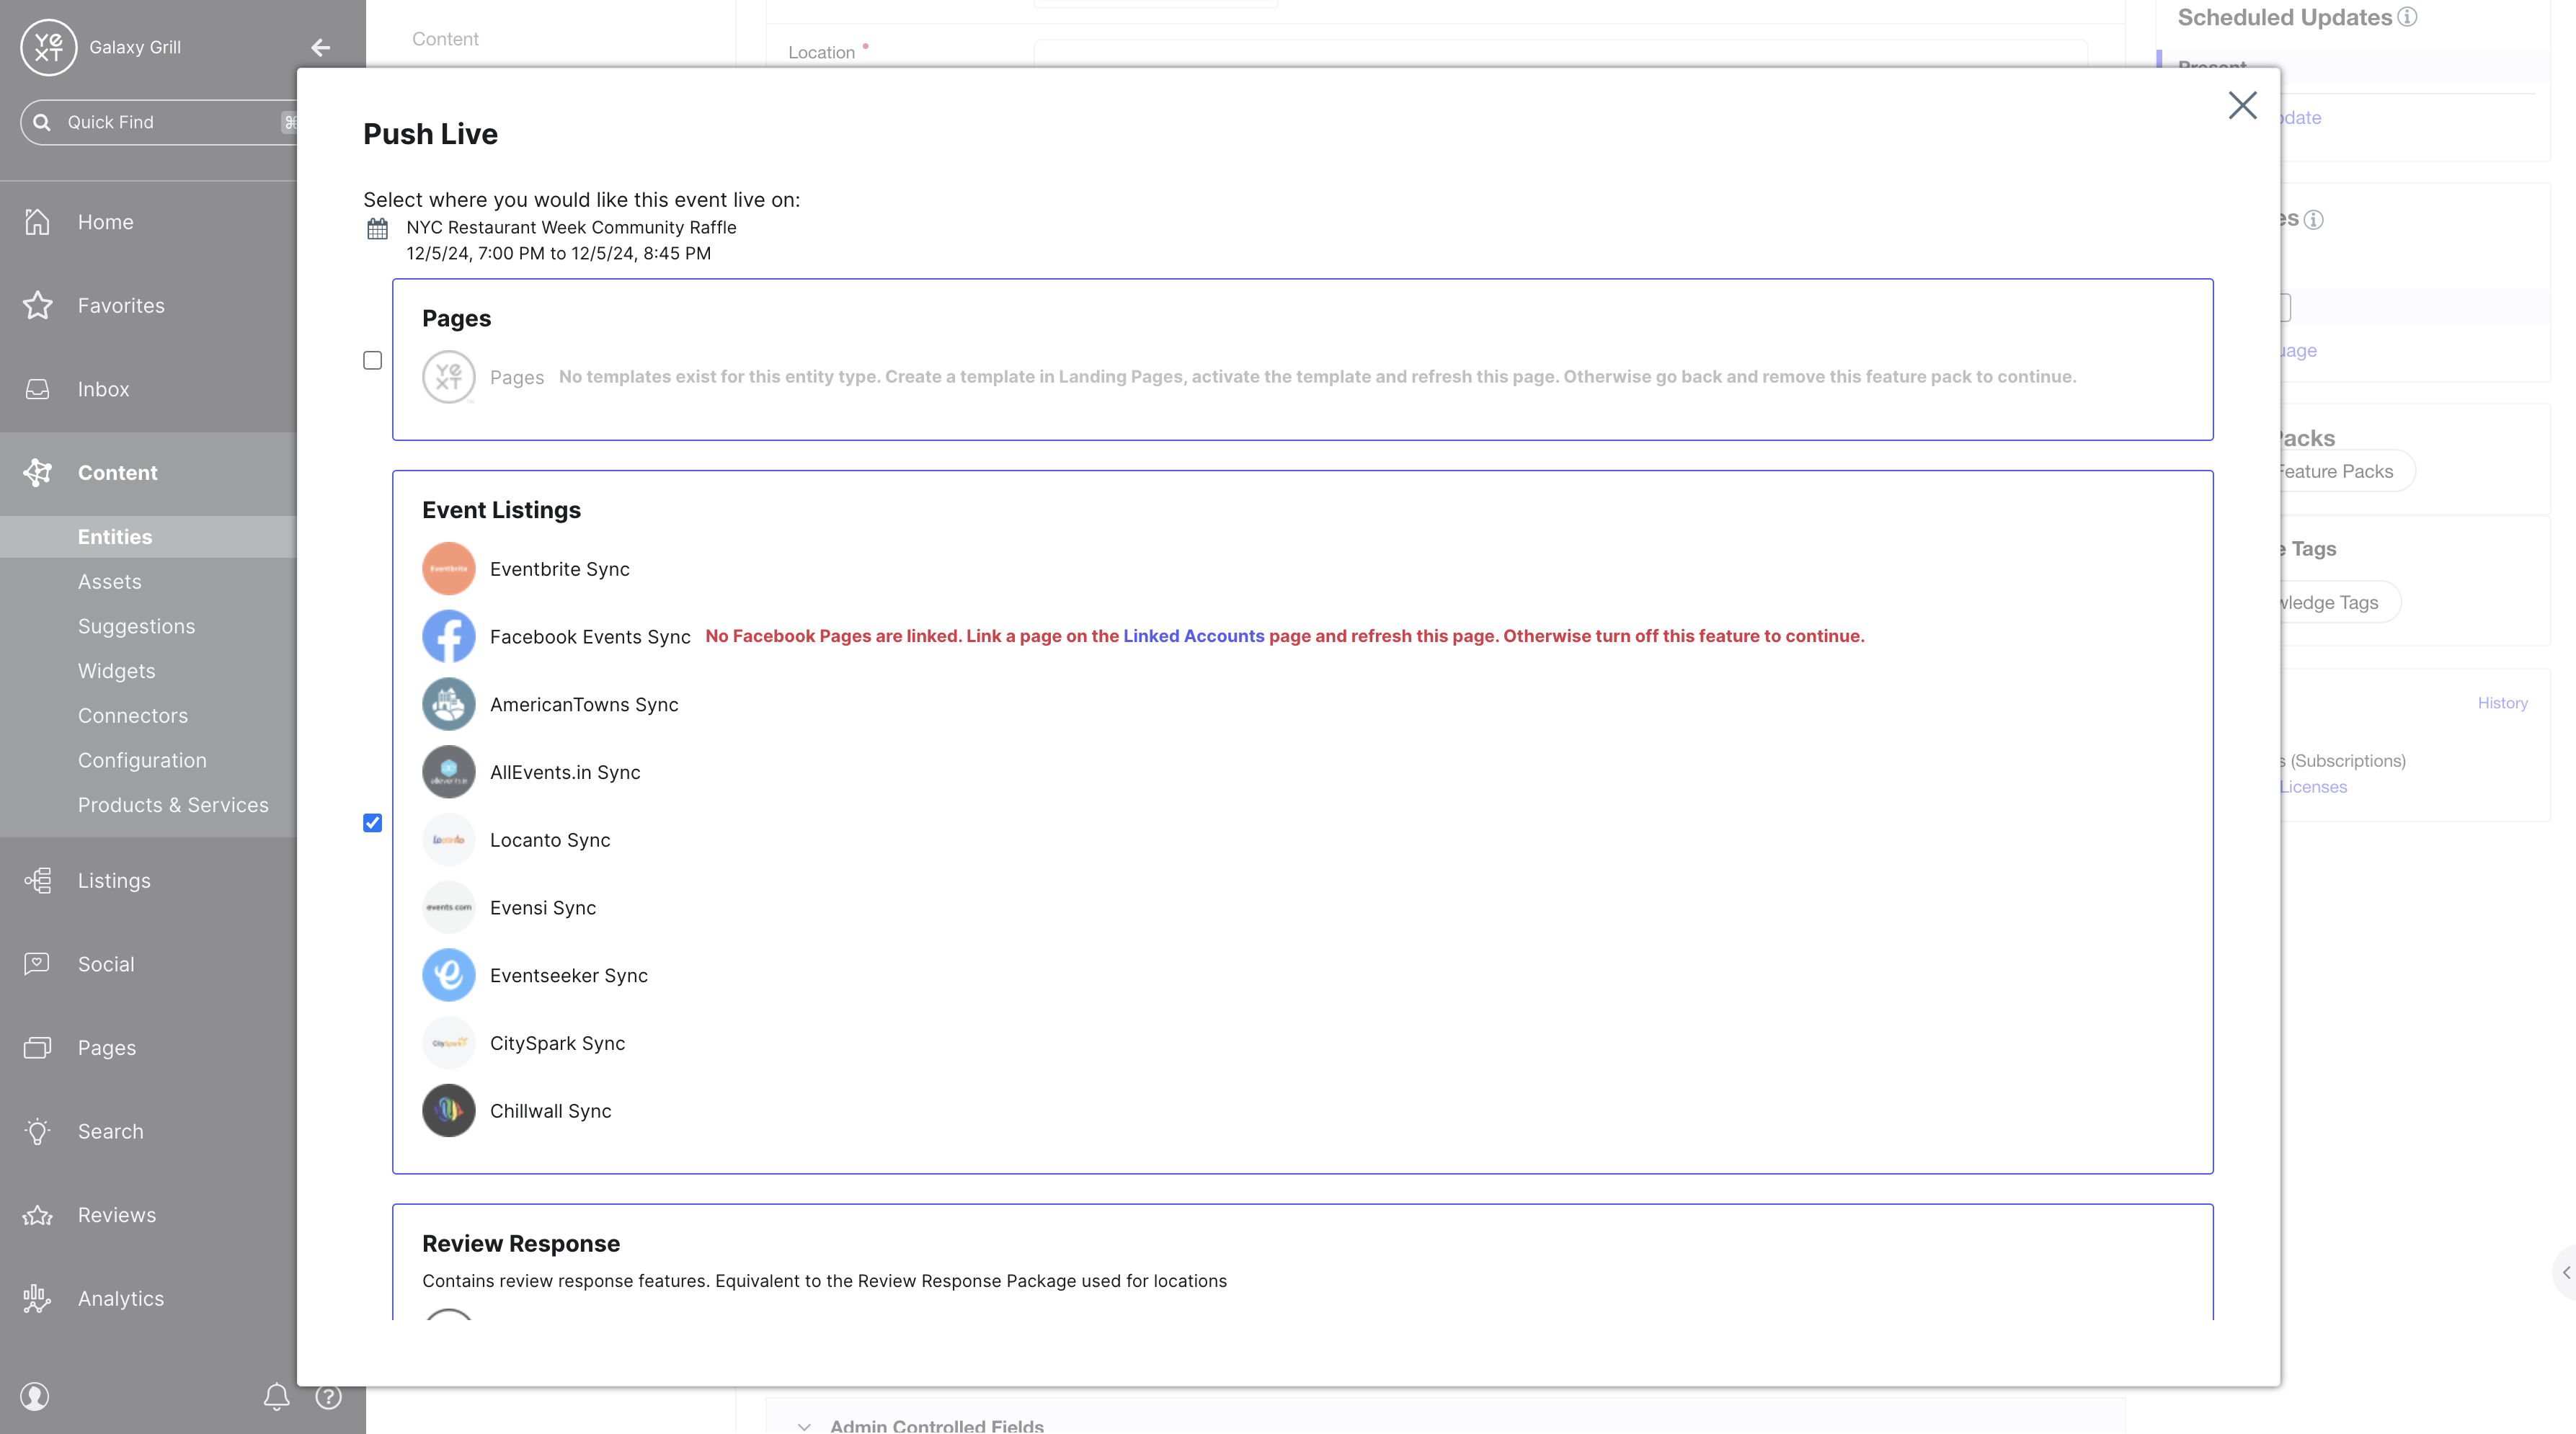This screenshot has height=1434, width=2576.
Task: Open the Linked Accounts page link
Action: (x=1194, y=636)
